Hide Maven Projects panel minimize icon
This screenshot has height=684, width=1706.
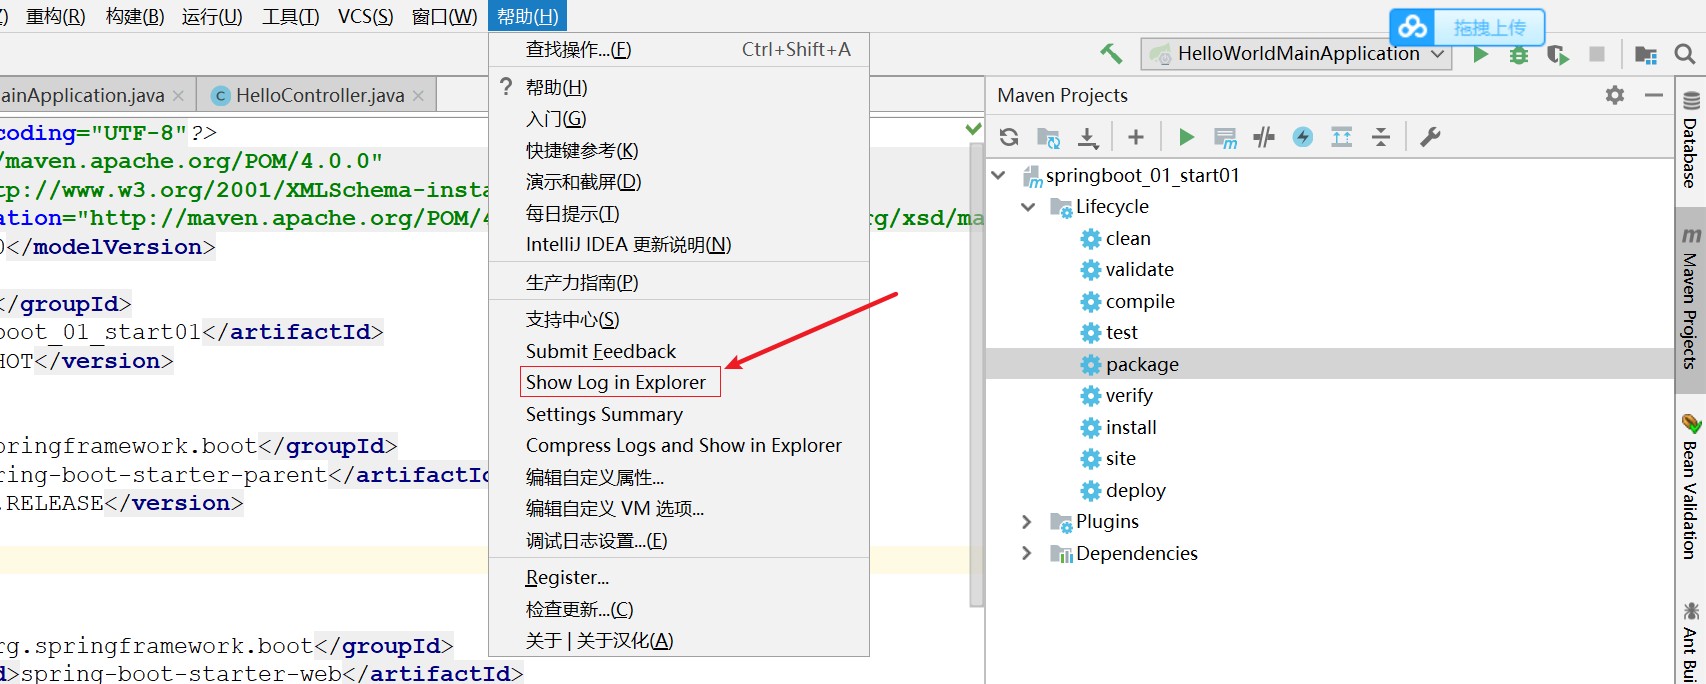[1654, 95]
